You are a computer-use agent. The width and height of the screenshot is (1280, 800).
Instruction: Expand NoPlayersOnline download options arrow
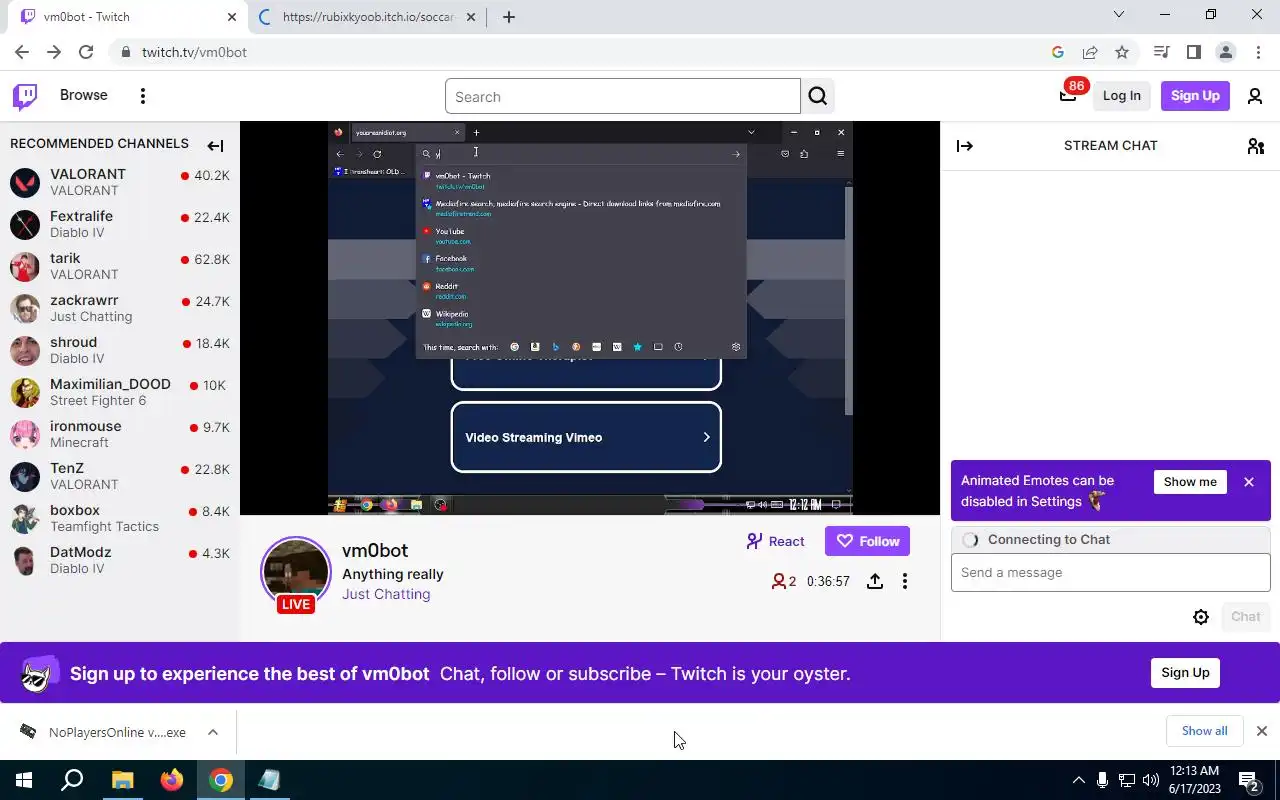point(213,732)
